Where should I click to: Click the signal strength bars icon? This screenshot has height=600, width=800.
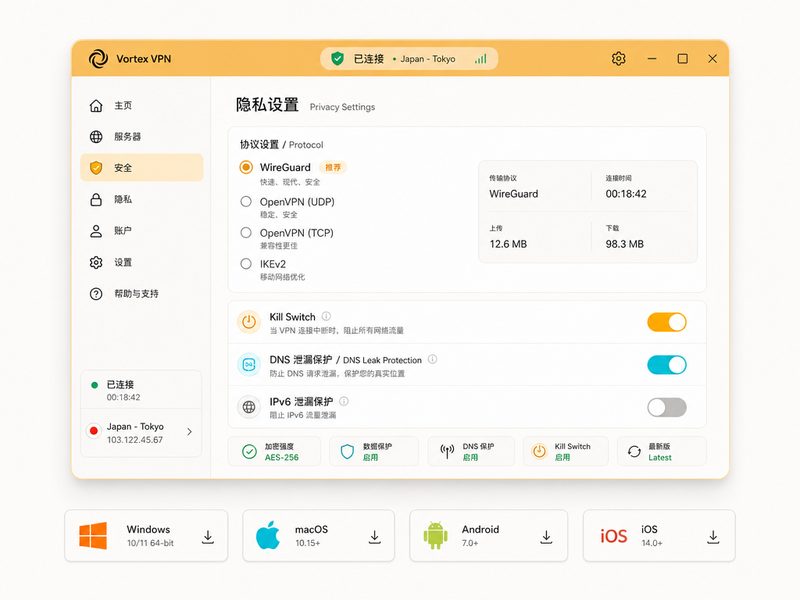[x=481, y=59]
